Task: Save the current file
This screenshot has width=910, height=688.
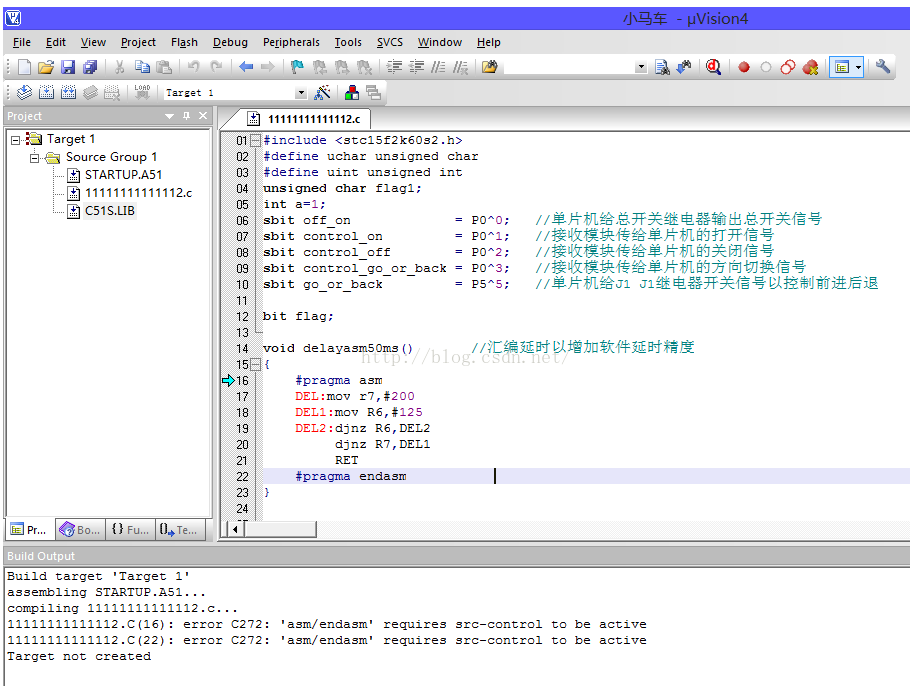Action: (x=68, y=67)
